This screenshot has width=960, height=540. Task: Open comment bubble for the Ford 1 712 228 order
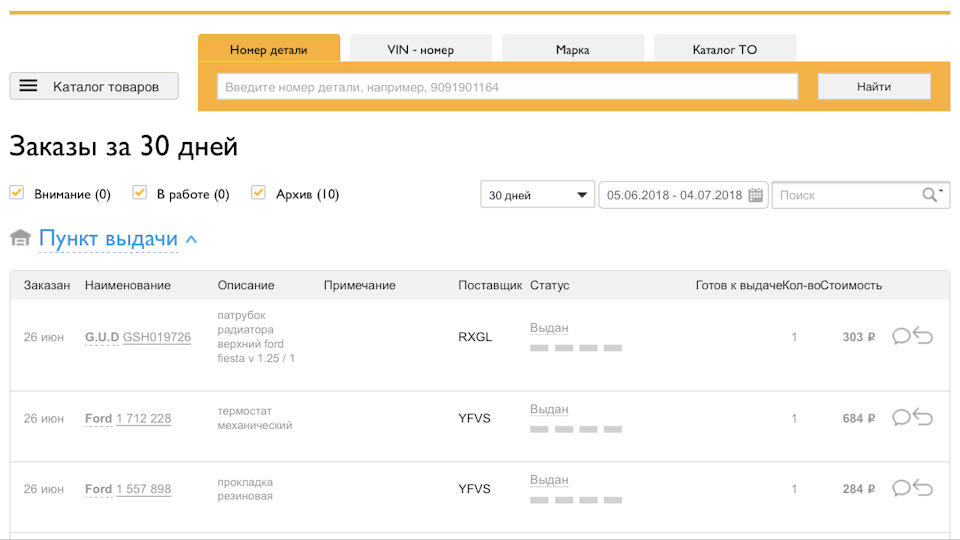tap(901, 417)
